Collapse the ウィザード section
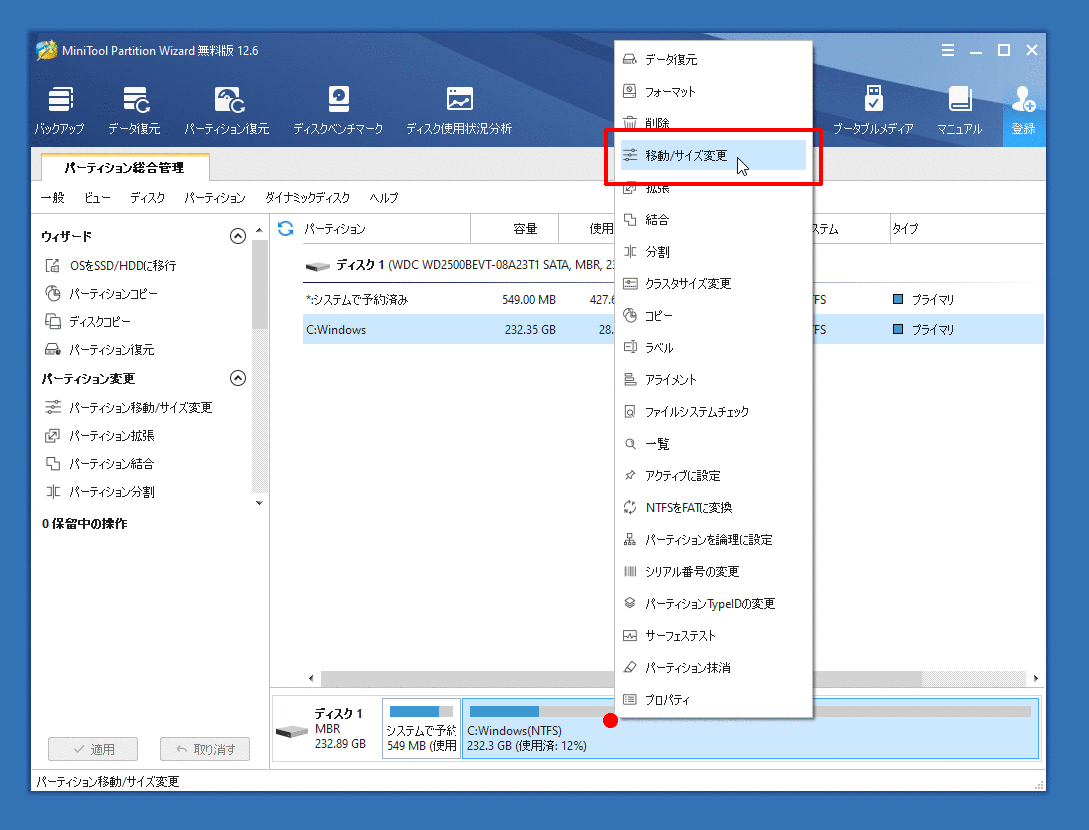Screen dimensions: 1089x830 tap(237, 237)
